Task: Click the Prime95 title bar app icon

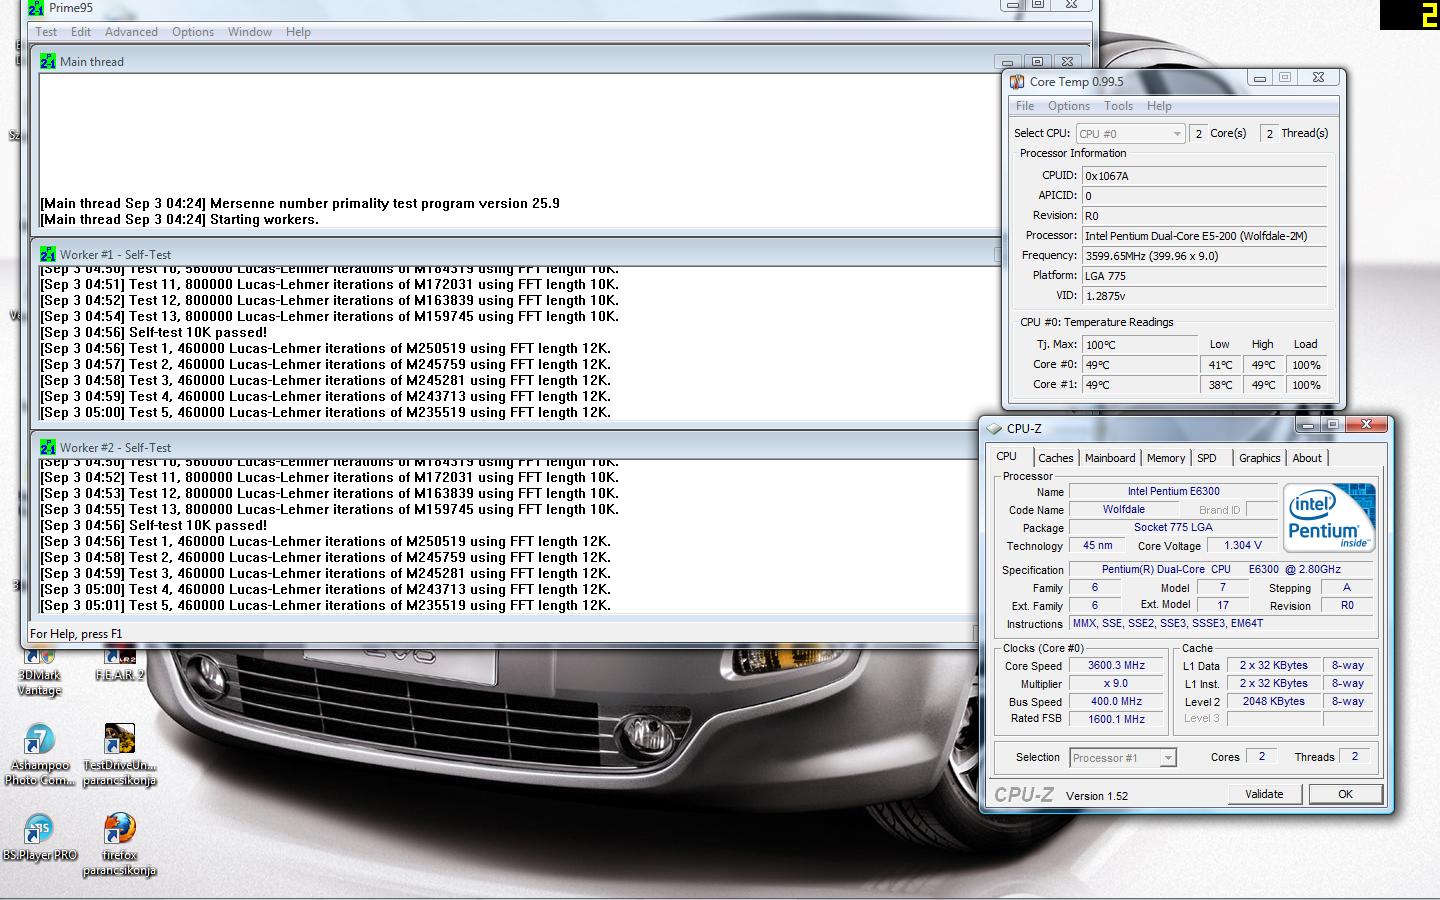Action: (37, 8)
